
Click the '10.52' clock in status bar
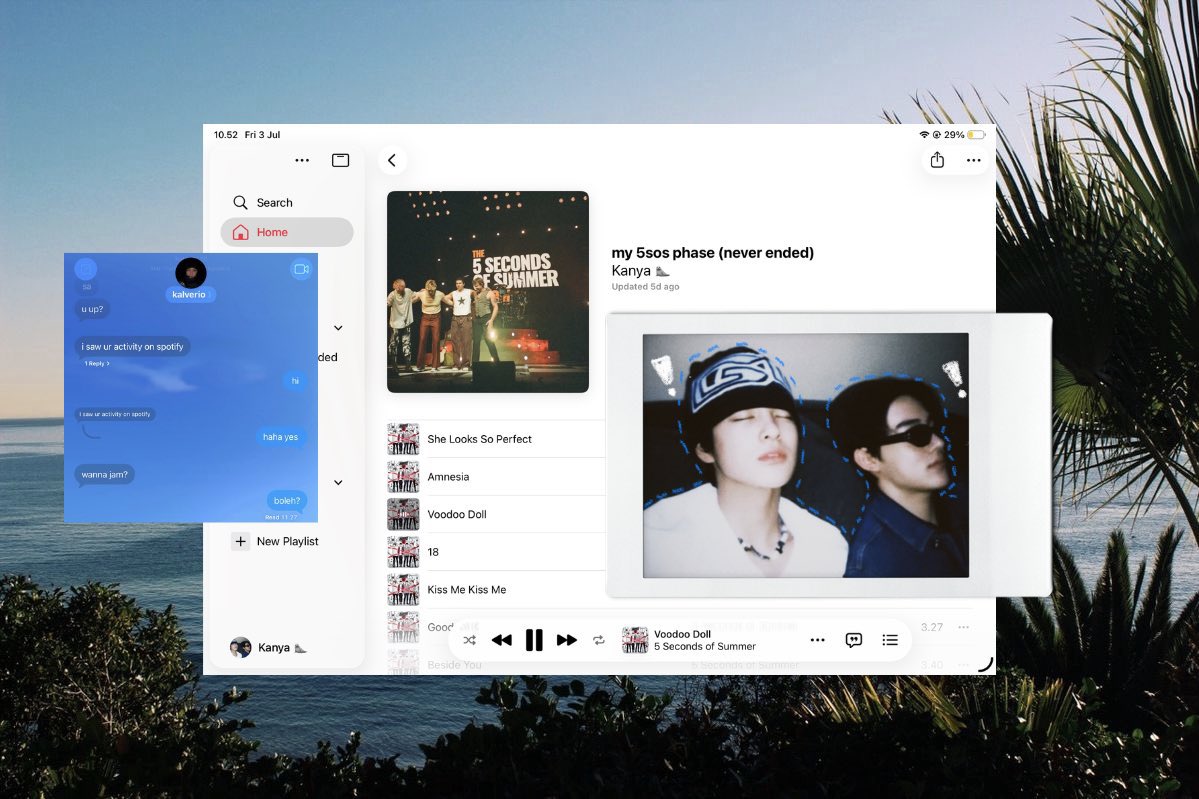click(x=226, y=135)
